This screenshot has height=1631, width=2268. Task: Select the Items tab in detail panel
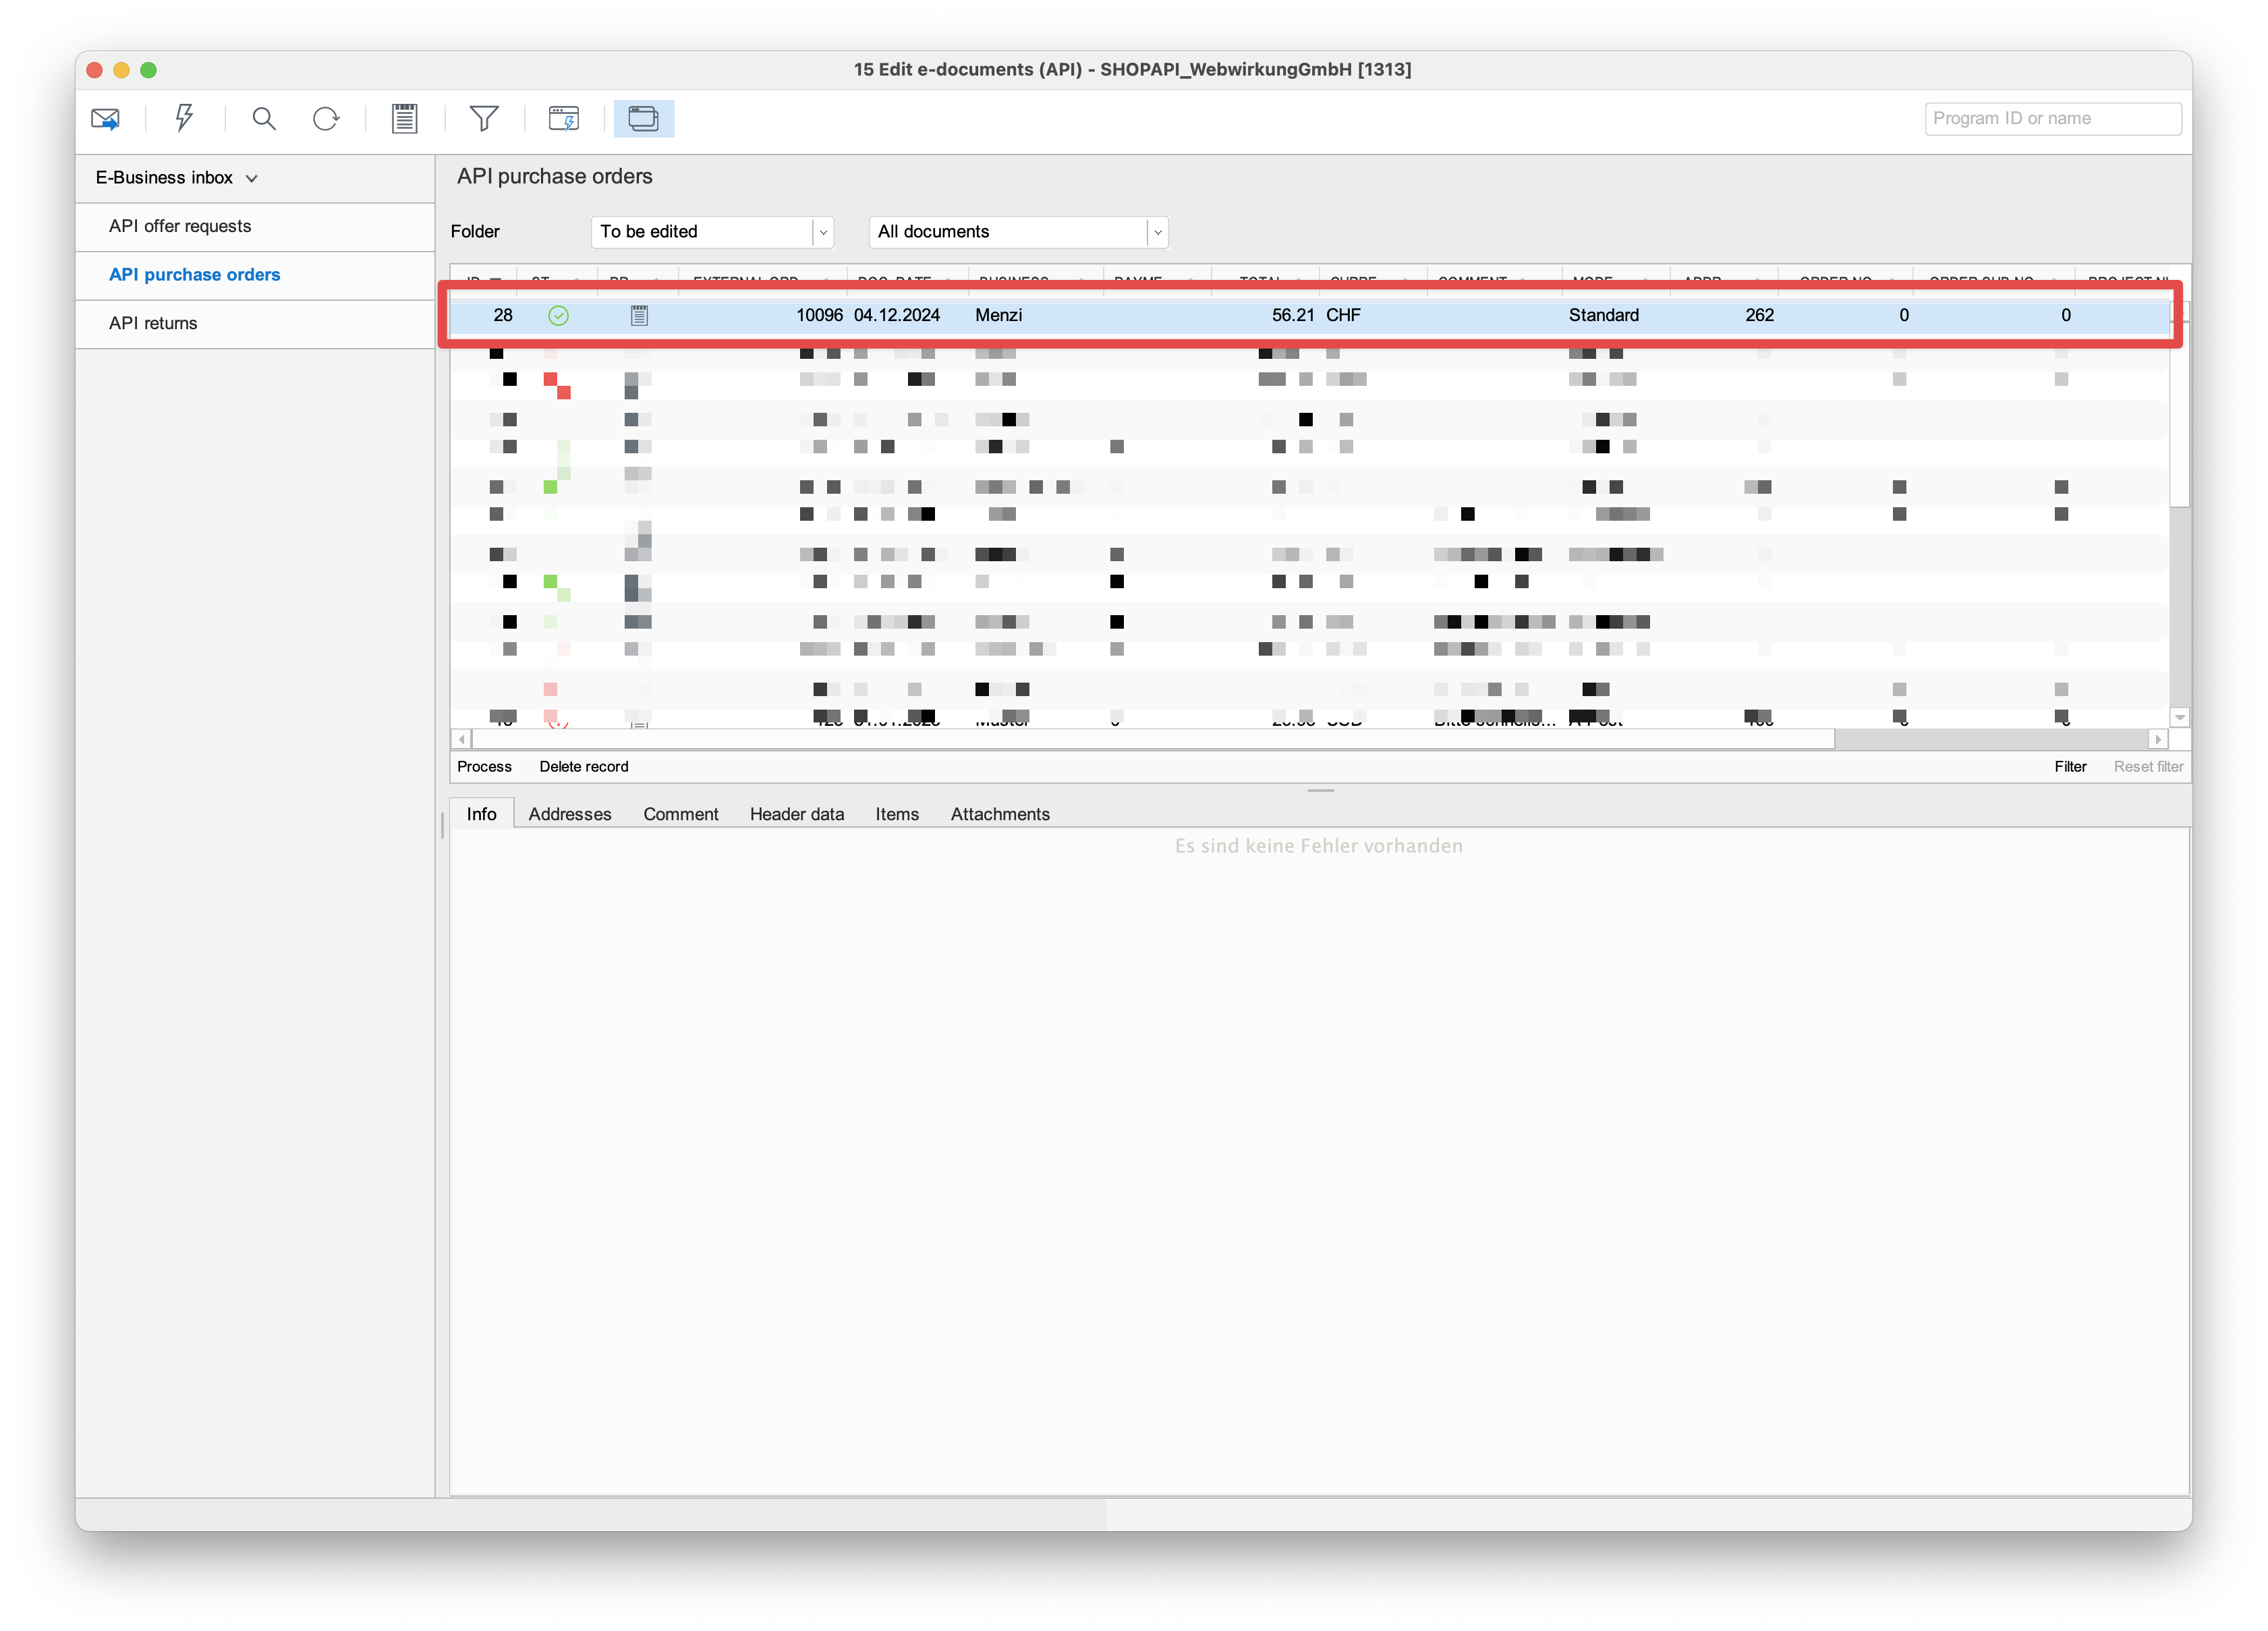coord(898,813)
